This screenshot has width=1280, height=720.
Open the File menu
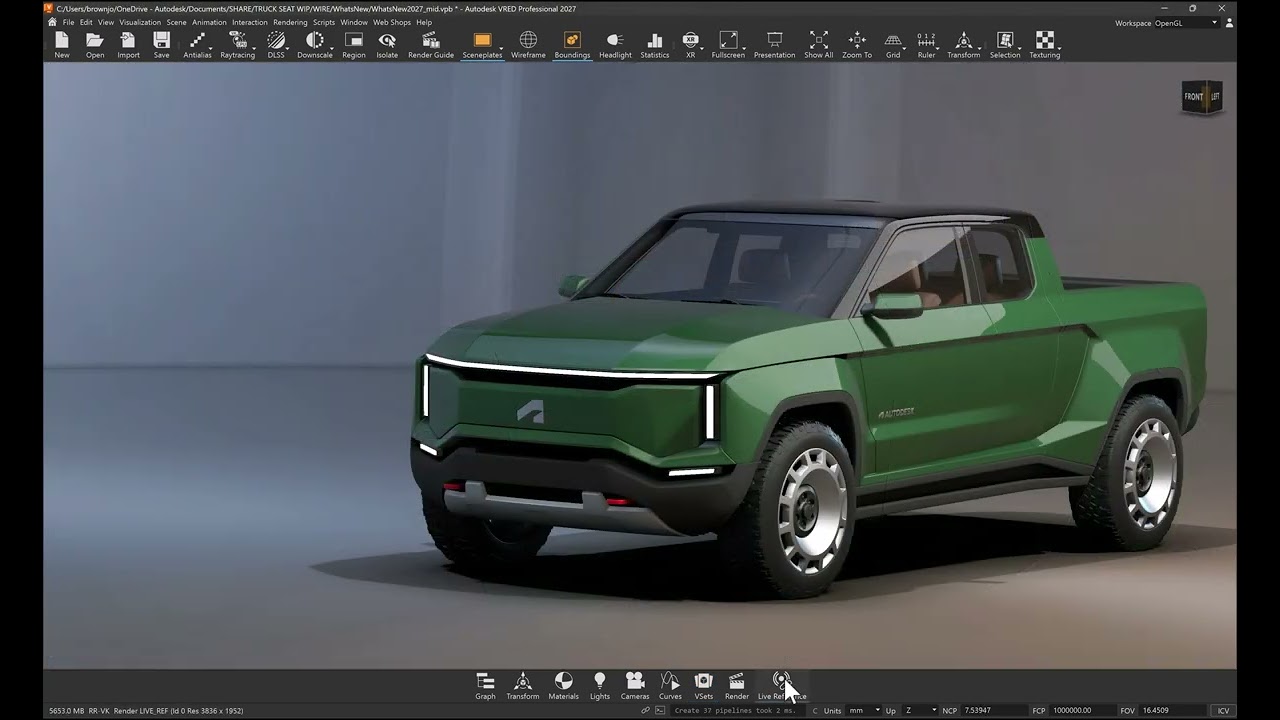pos(68,22)
